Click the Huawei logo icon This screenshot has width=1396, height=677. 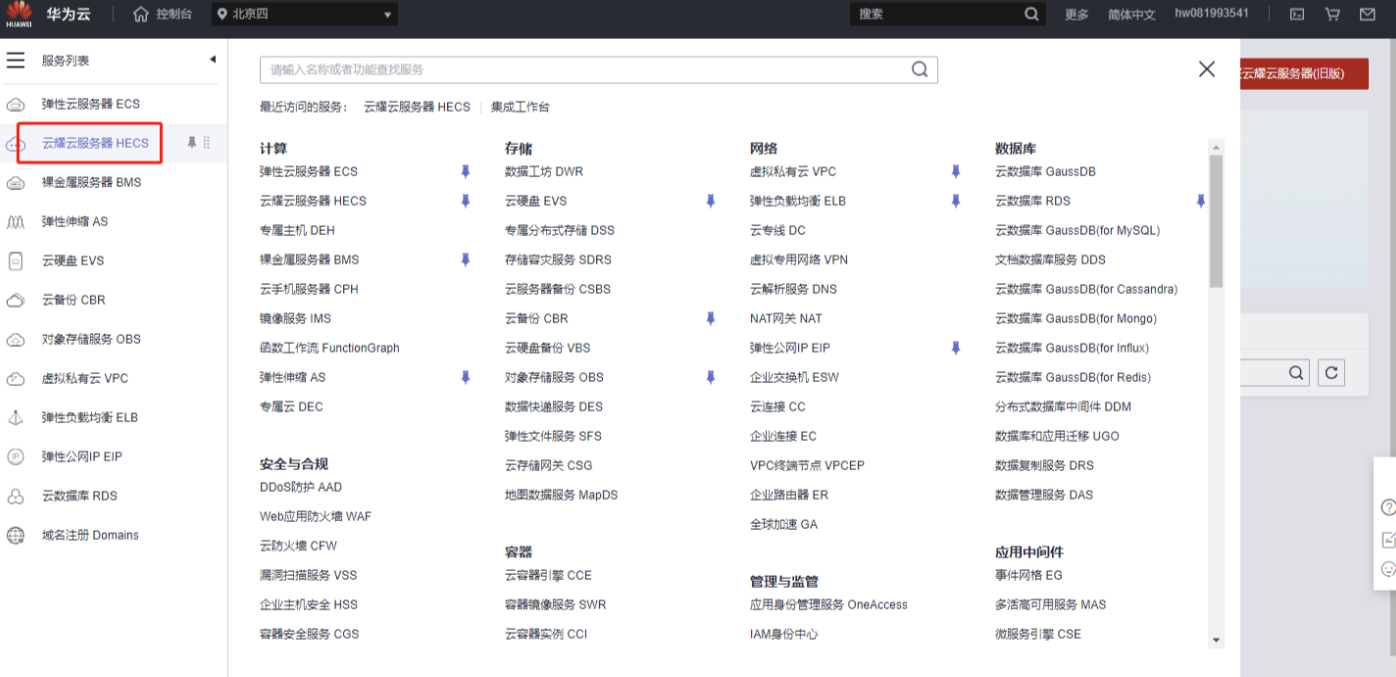click(x=19, y=15)
